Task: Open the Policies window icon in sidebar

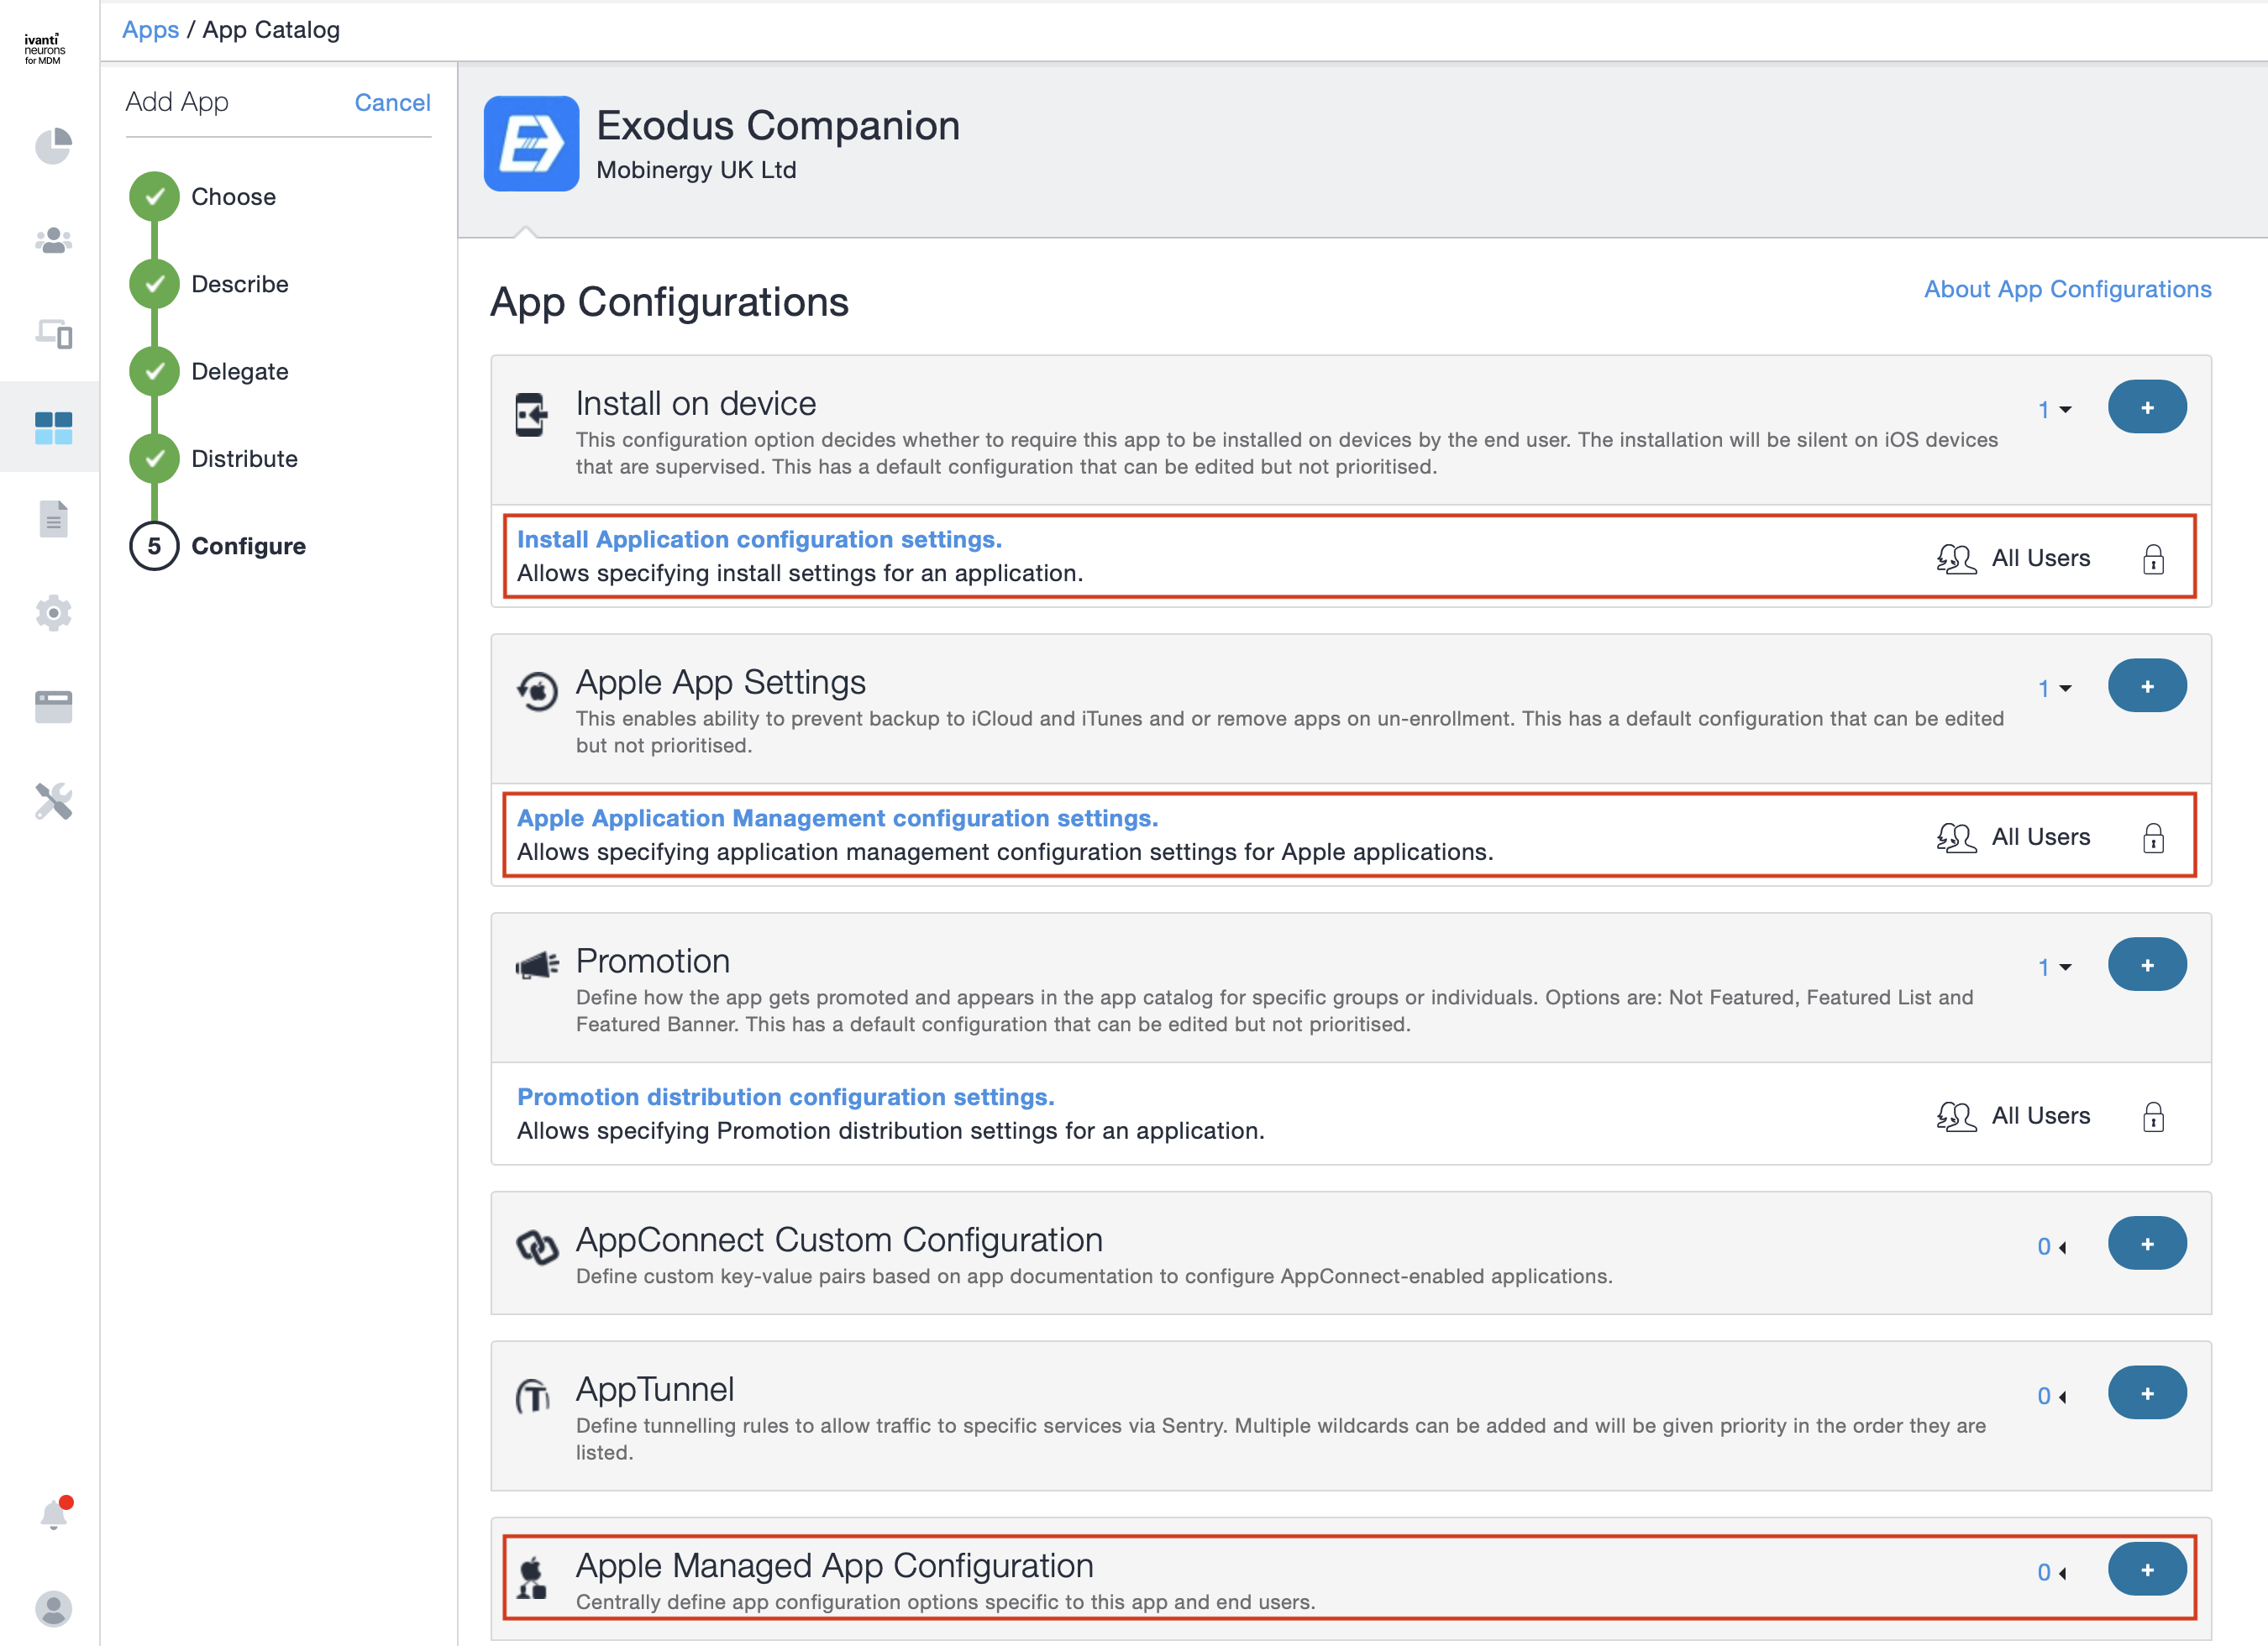Action: pyautogui.click(x=53, y=707)
